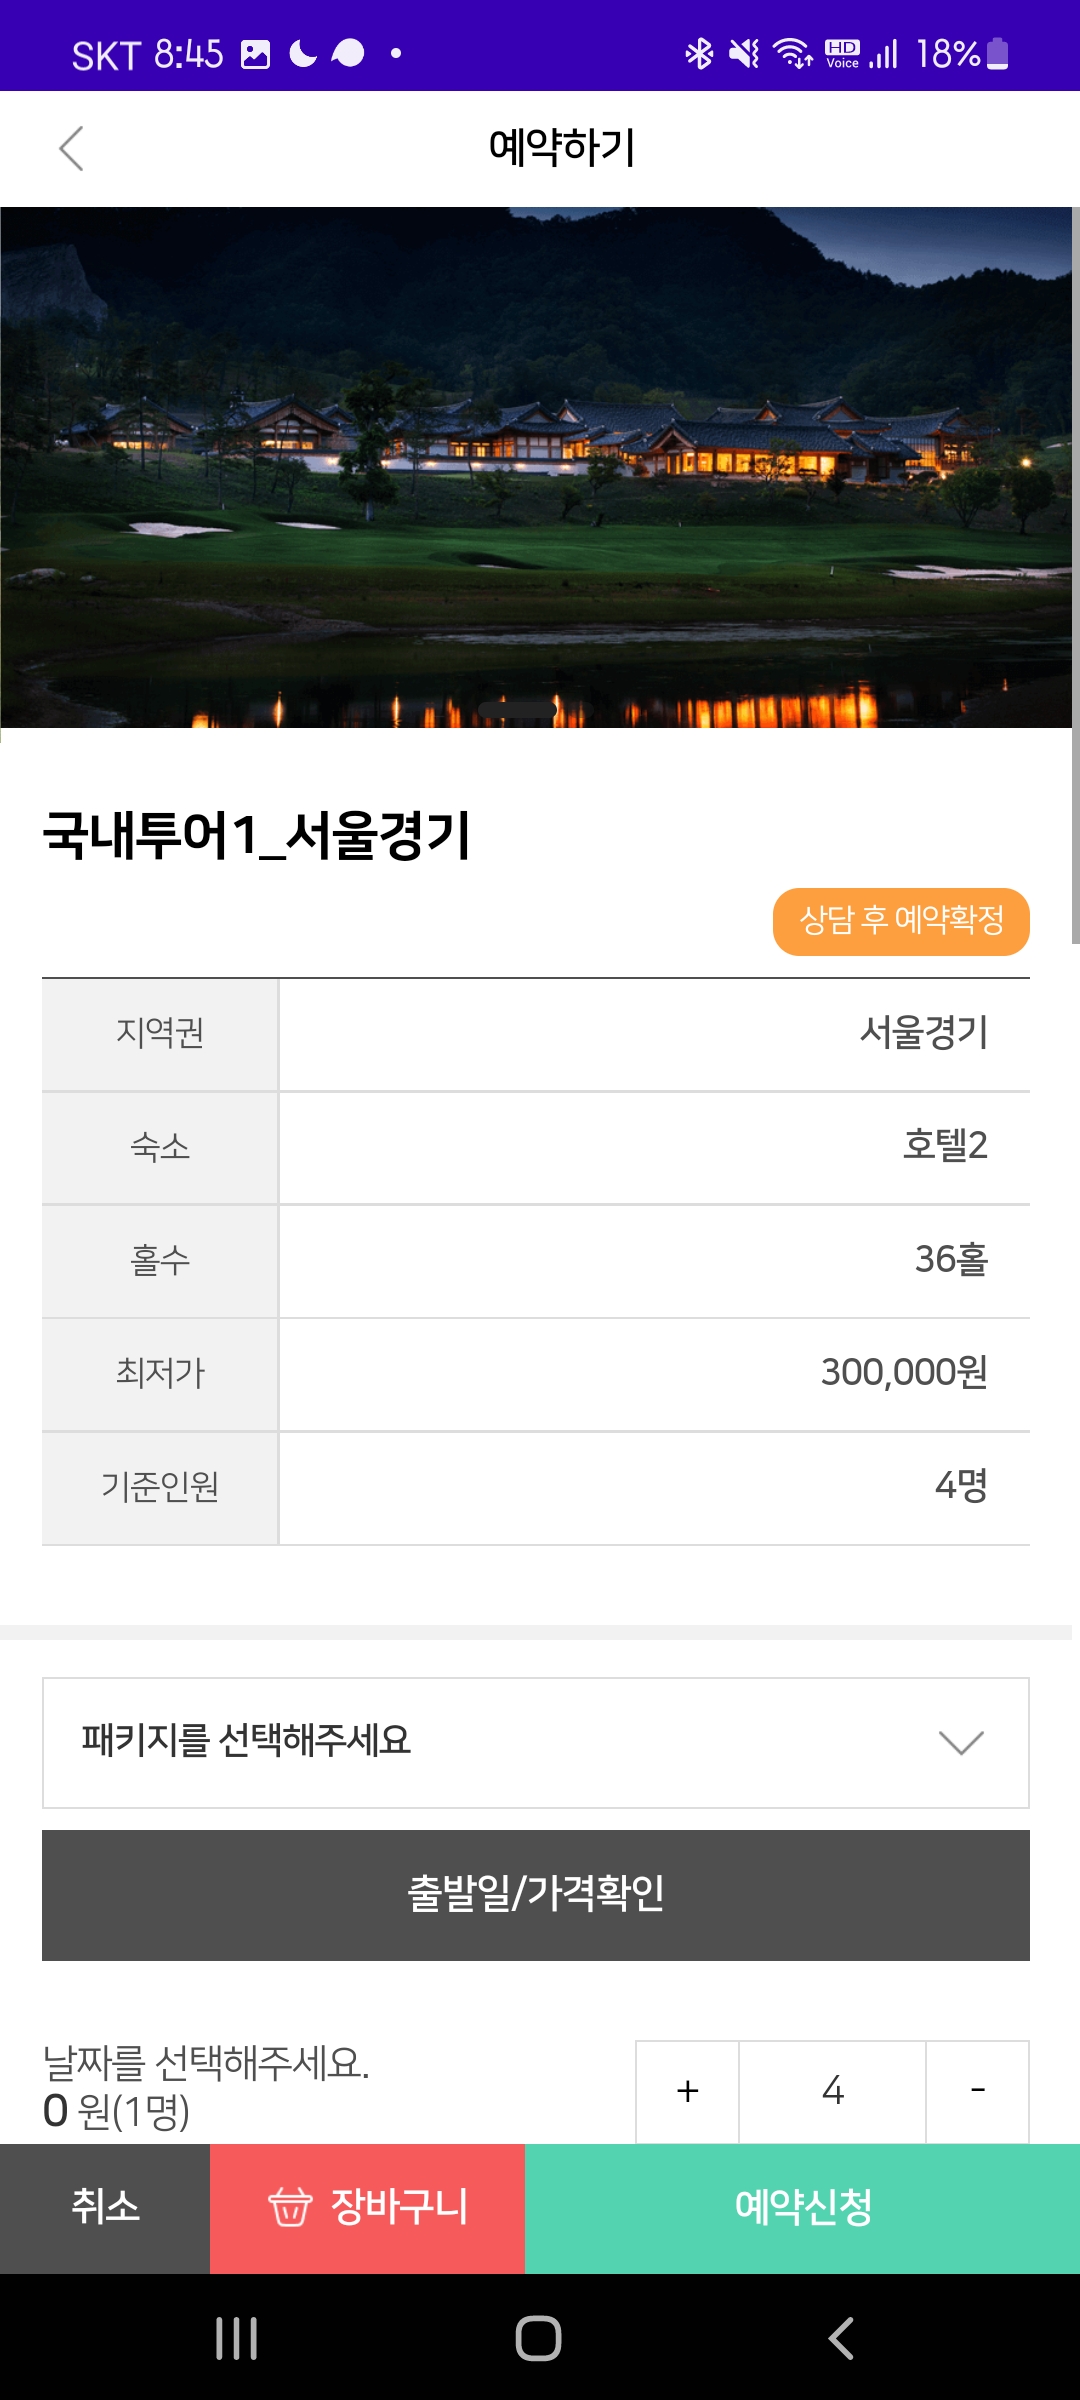Tap 출발일/가격확인 button

point(535,1895)
